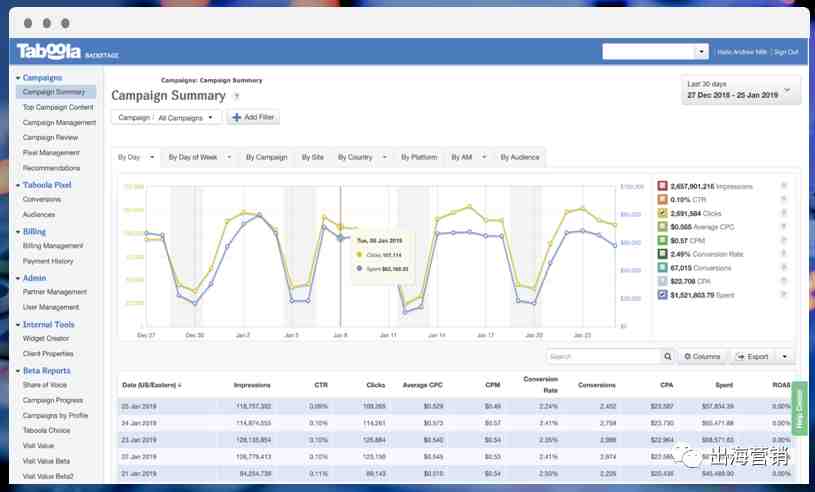Image resolution: width=815 pixels, height=492 pixels.
Task: Open Widget Creator in sidebar
Action: coord(46,338)
